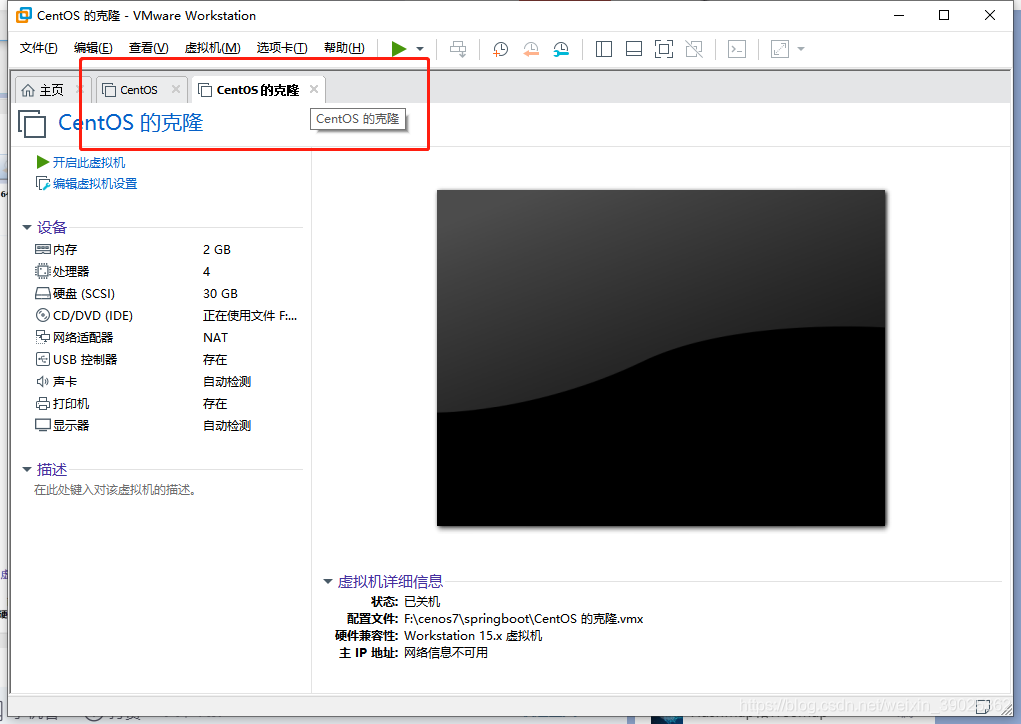
Task: Collapse the 描述 section
Action: (x=27, y=469)
